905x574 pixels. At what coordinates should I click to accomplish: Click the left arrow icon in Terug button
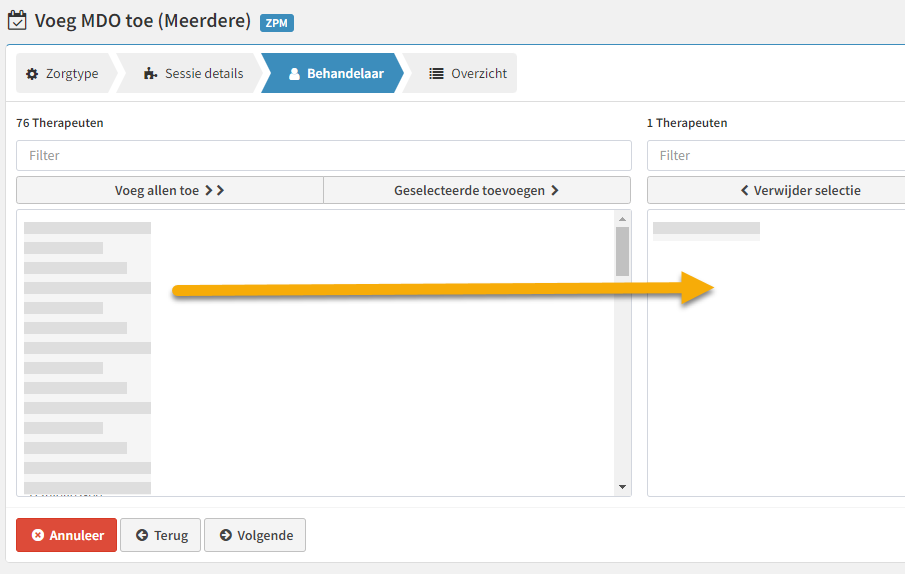[x=142, y=535]
